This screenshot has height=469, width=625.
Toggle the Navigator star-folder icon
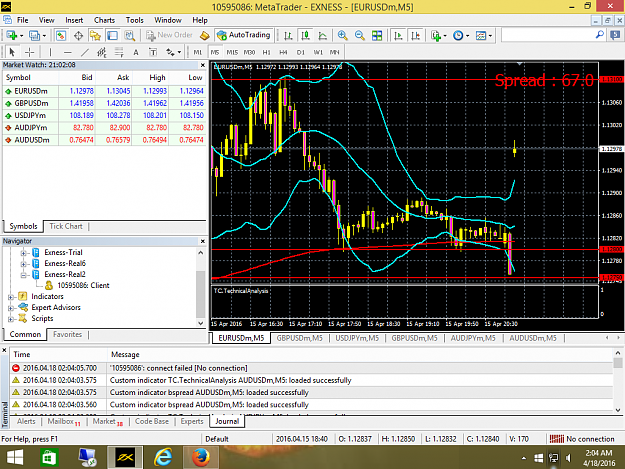tap(95, 35)
